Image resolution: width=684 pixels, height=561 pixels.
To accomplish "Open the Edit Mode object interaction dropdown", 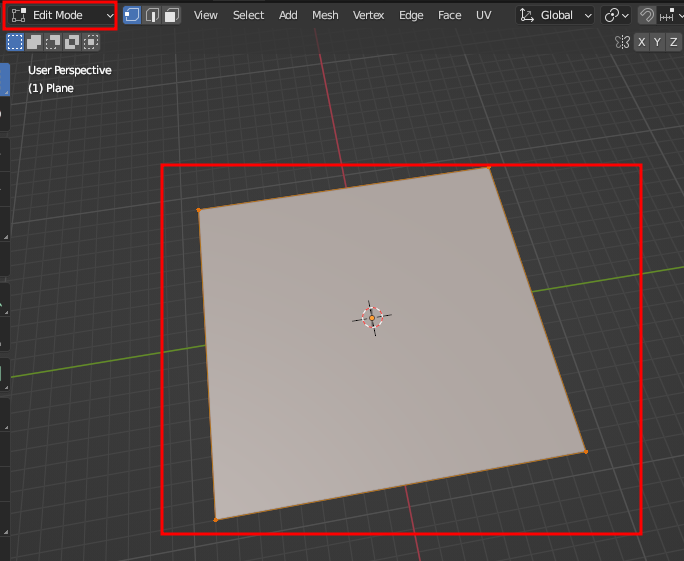I will (62, 15).
